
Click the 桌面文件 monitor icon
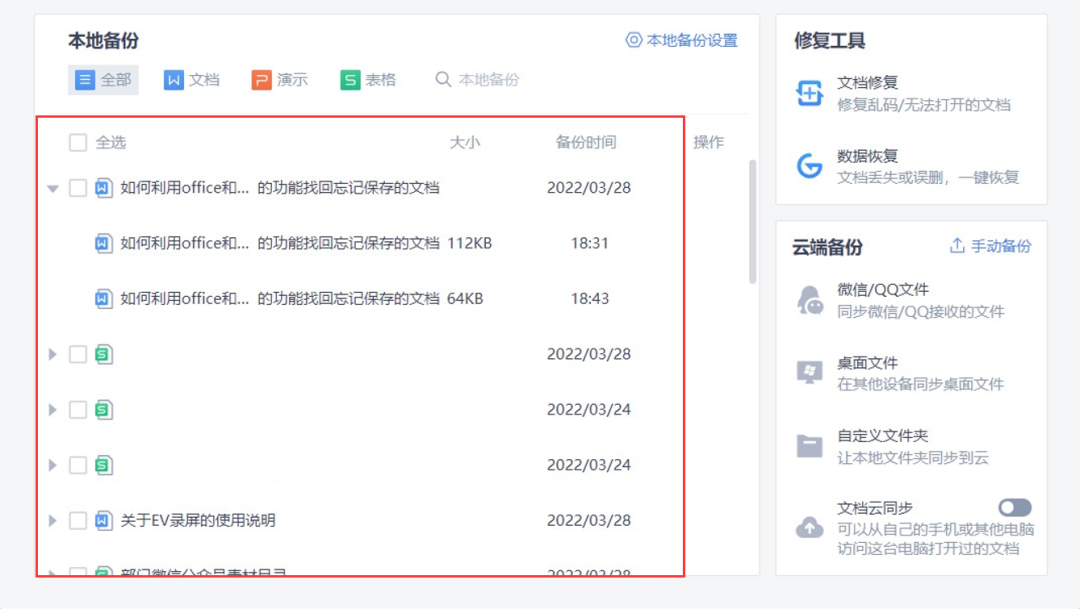pyautogui.click(x=809, y=373)
